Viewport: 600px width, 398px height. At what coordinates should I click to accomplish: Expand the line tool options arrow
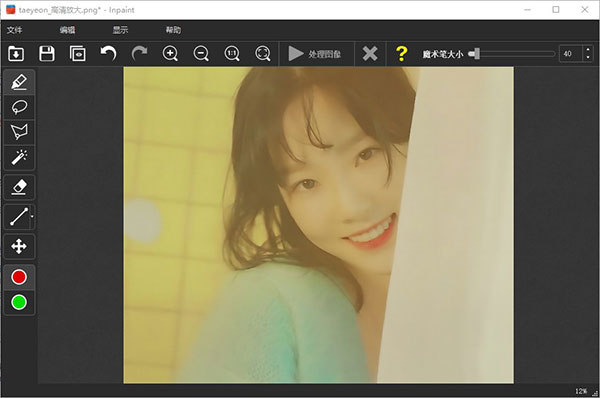[x=32, y=217]
